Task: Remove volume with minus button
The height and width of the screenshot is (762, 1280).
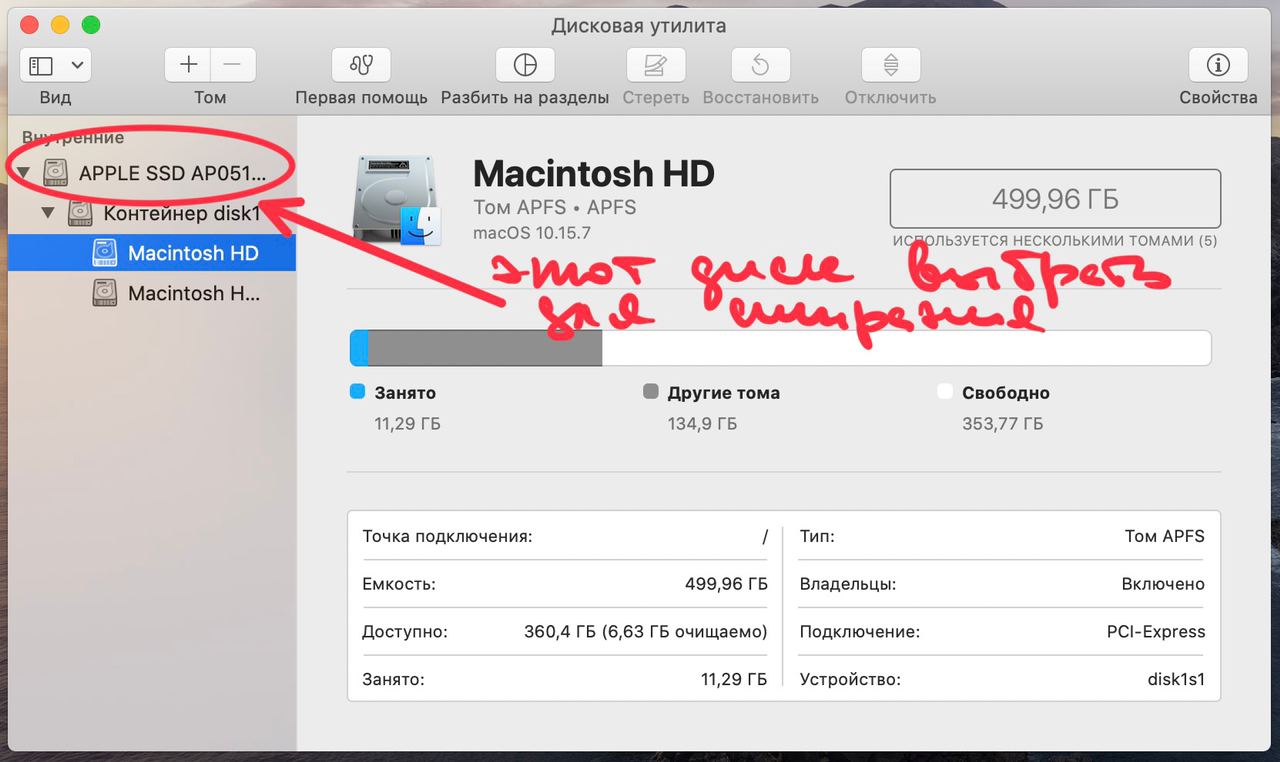Action: [x=233, y=66]
